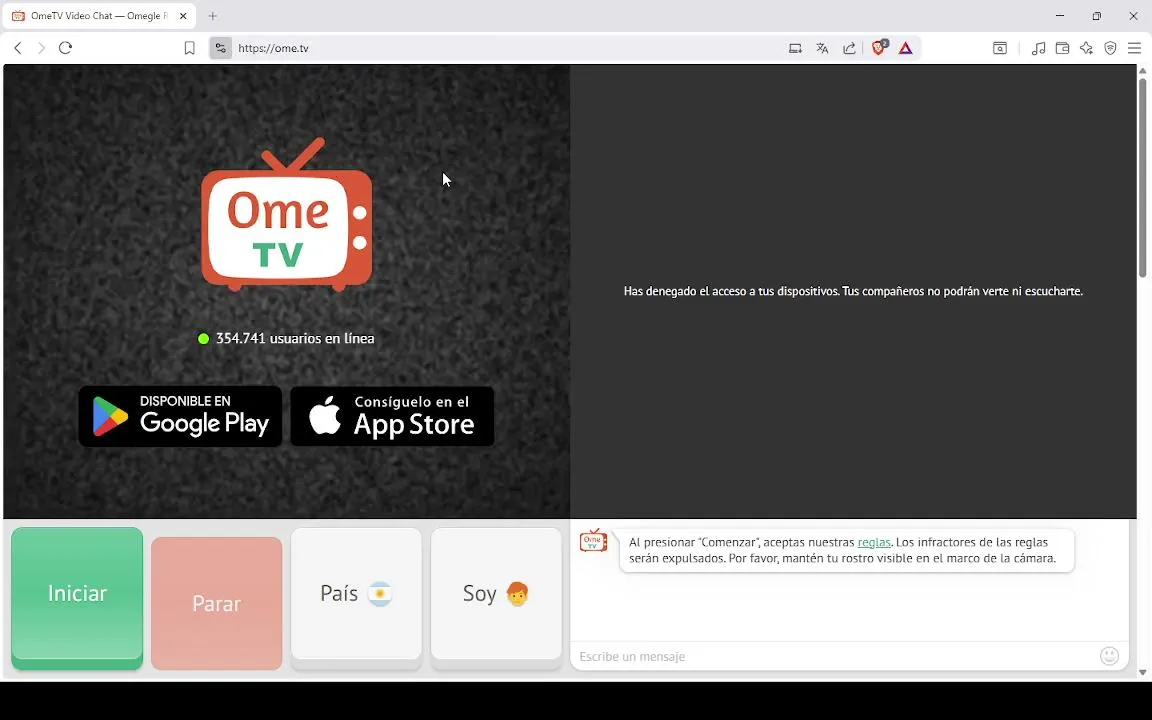Screen dimensions: 1152x720
Task: Click the Iniciar button
Action: coord(77,598)
